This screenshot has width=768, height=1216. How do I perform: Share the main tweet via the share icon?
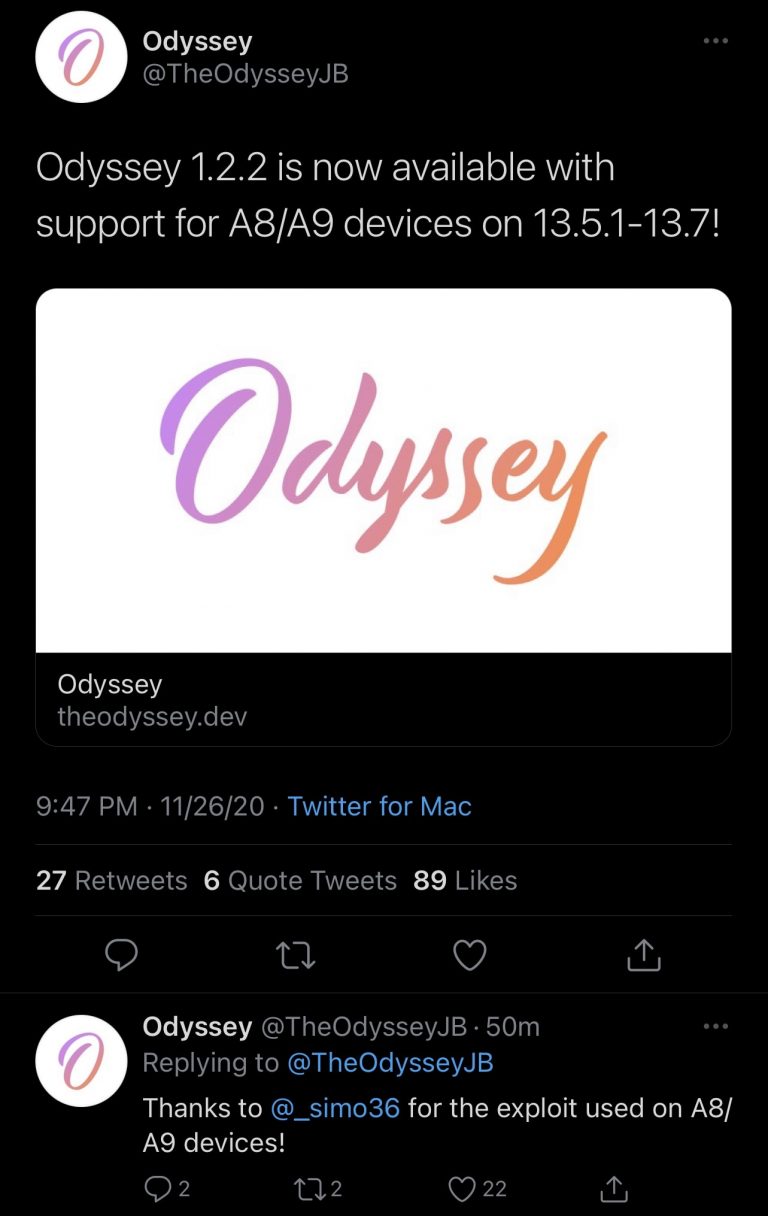pos(644,956)
